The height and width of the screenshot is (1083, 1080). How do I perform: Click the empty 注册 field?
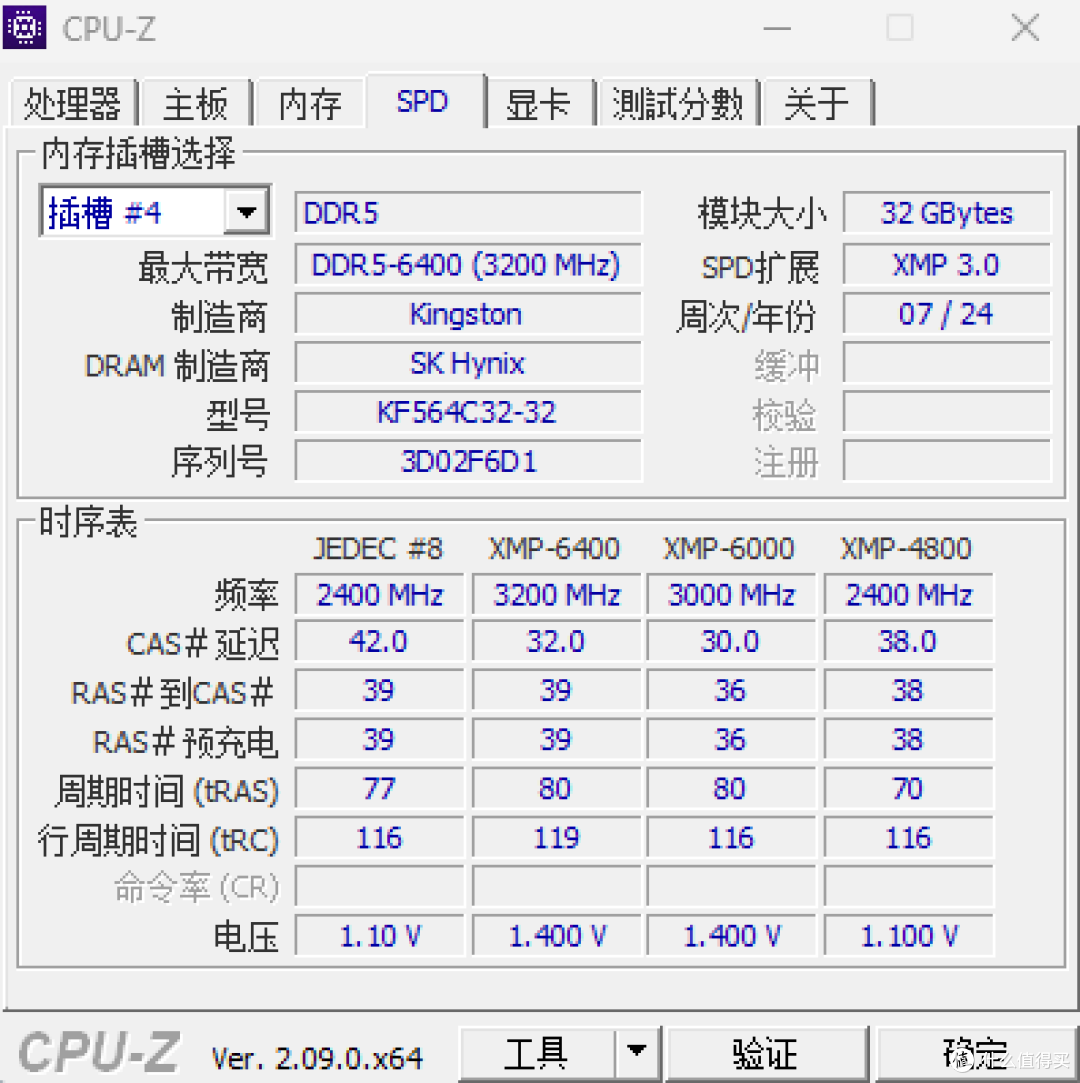(x=947, y=461)
